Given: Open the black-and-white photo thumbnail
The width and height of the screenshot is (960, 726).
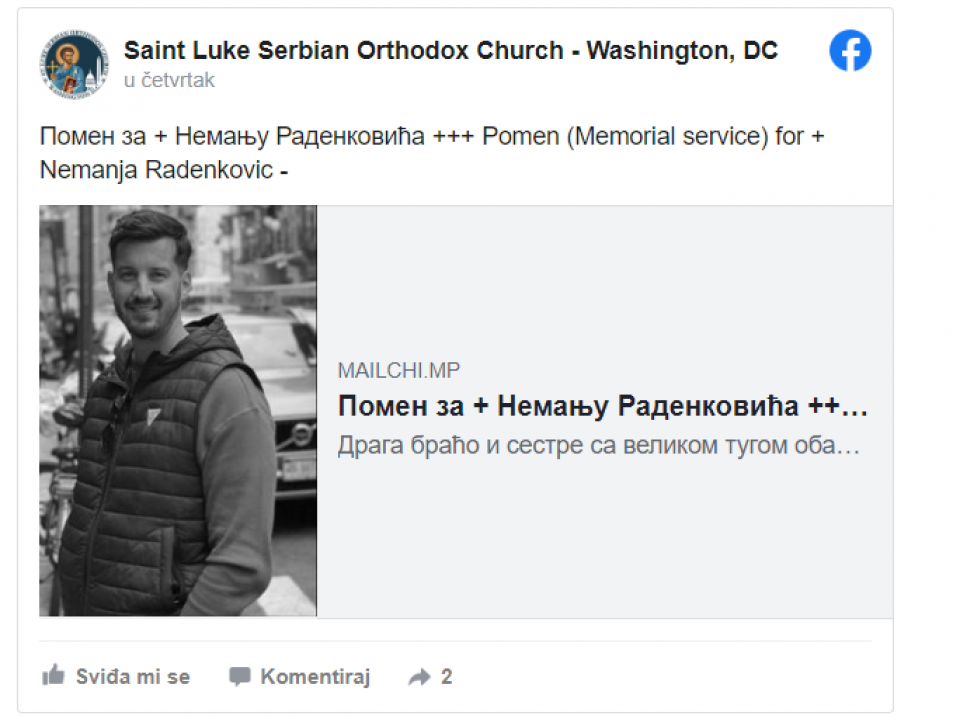Looking at the screenshot, I should (x=178, y=411).
